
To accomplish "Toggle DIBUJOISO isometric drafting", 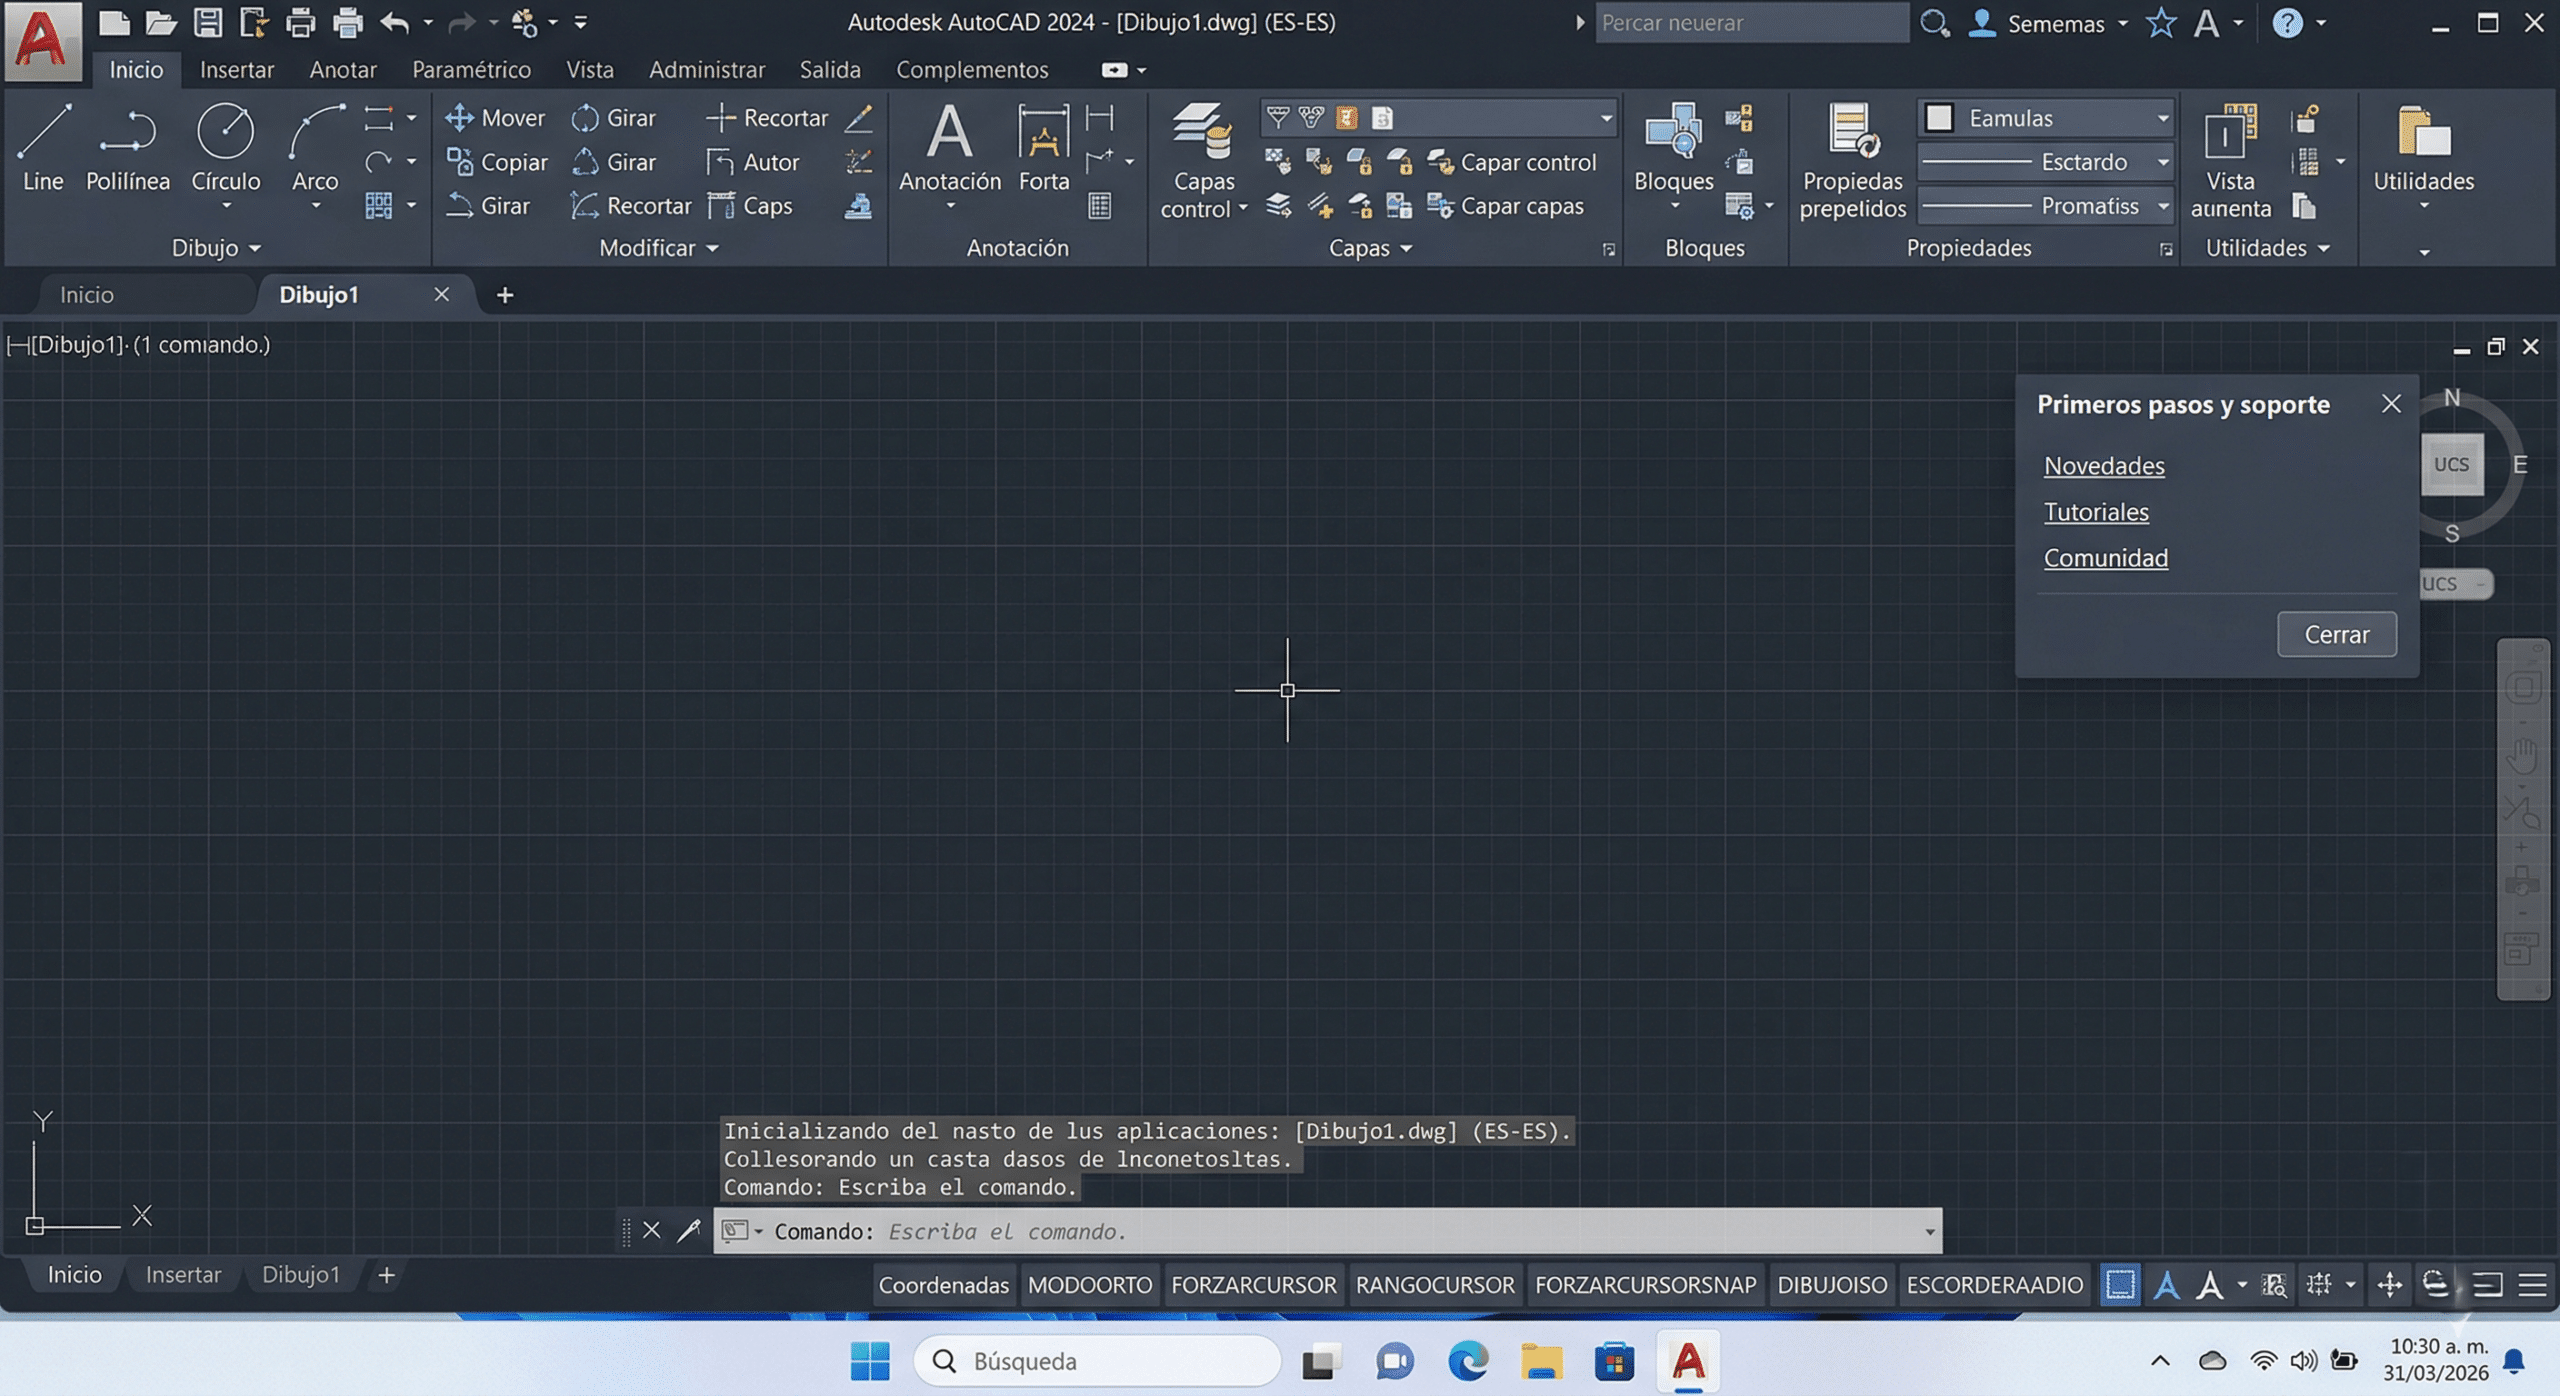I will pos(1832,1285).
